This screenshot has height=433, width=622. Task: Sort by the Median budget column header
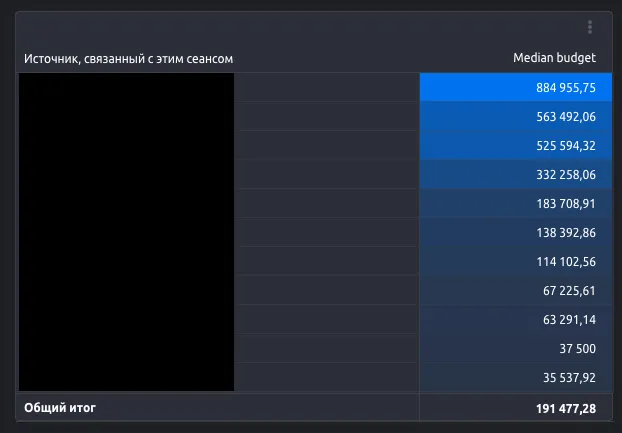[x=554, y=59]
